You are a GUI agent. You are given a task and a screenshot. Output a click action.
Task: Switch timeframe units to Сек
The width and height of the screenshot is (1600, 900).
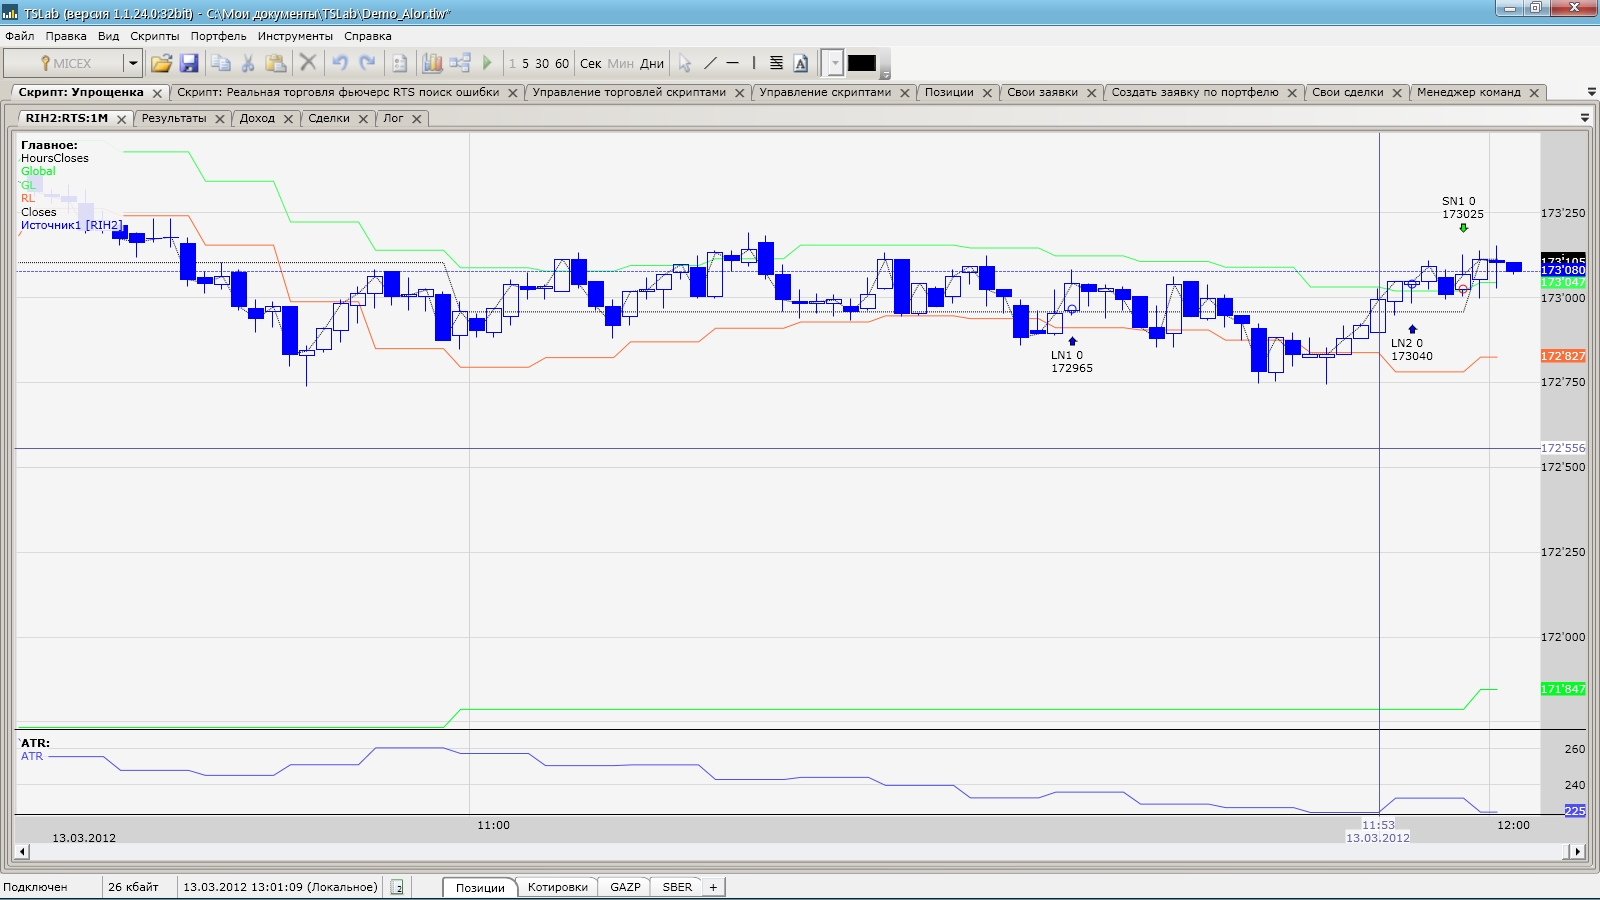(x=591, y=63)
